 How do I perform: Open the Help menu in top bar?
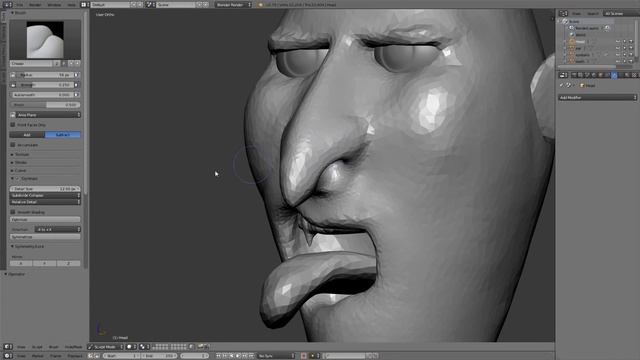pos(71,5)
